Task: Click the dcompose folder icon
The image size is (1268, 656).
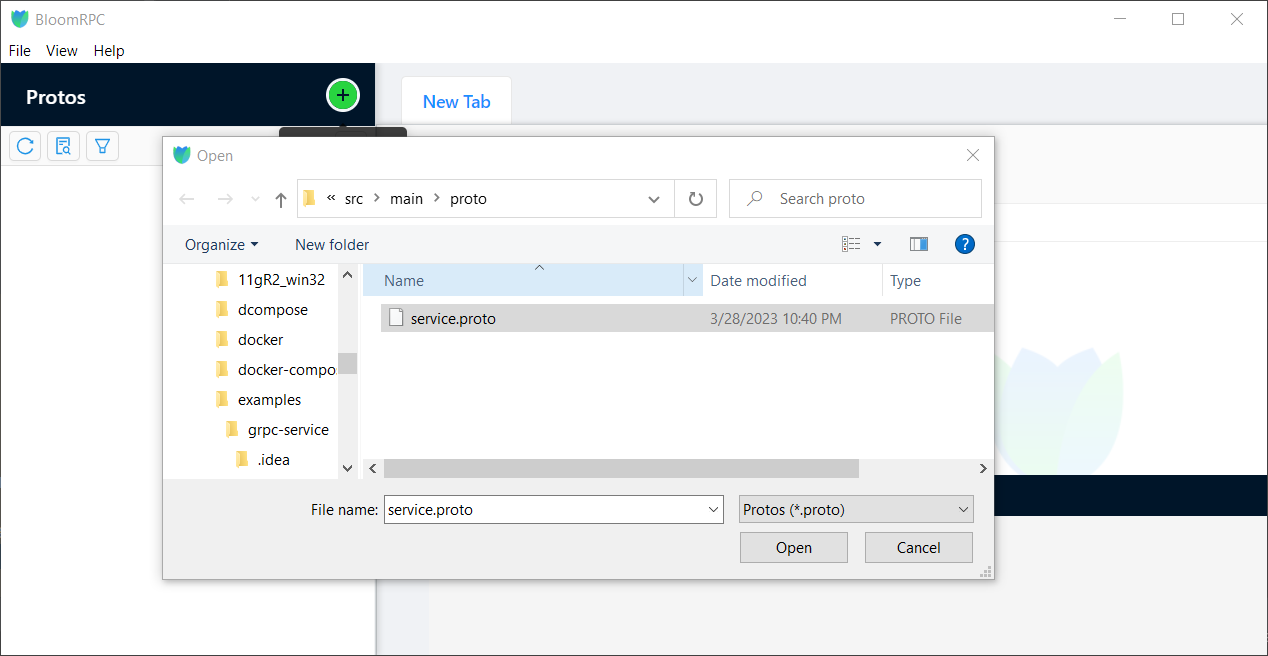Action: [x=222, y=309]
